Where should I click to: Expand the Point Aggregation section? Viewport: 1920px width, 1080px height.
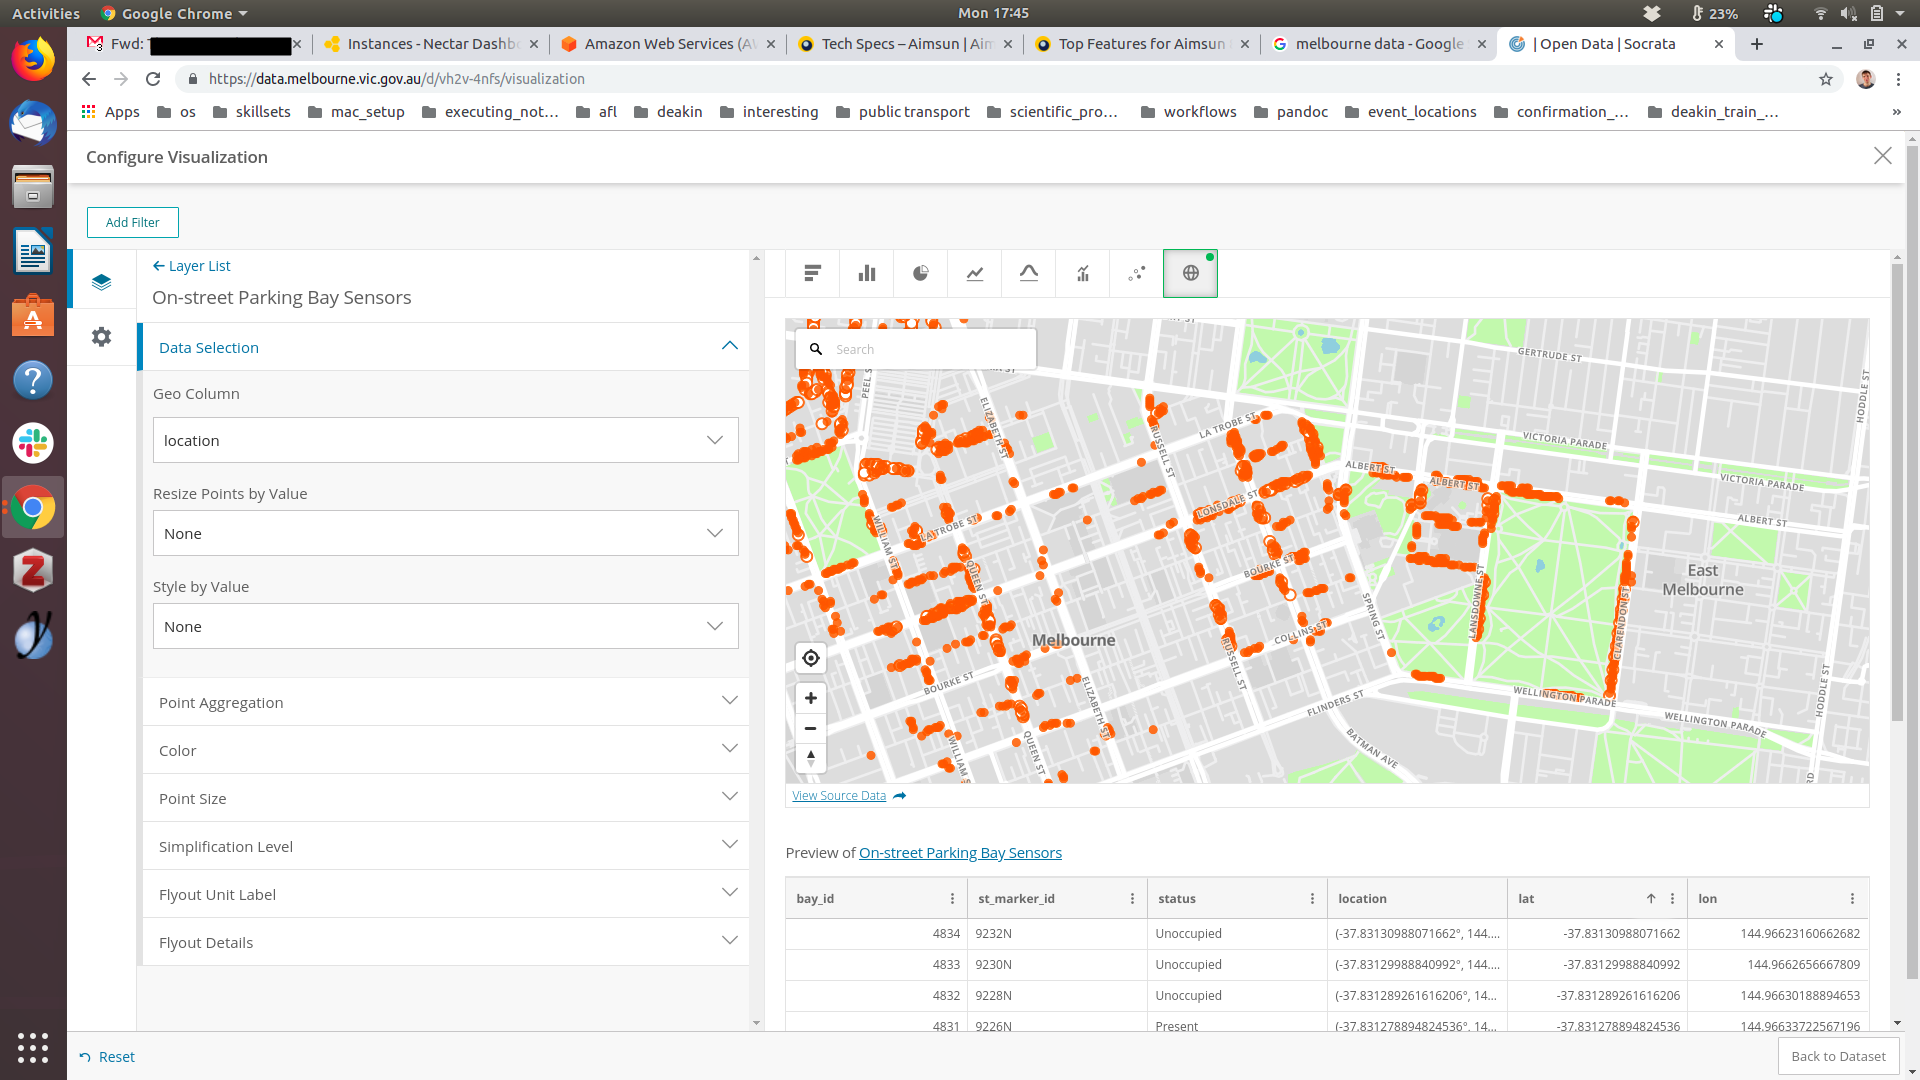coord(445,702)
